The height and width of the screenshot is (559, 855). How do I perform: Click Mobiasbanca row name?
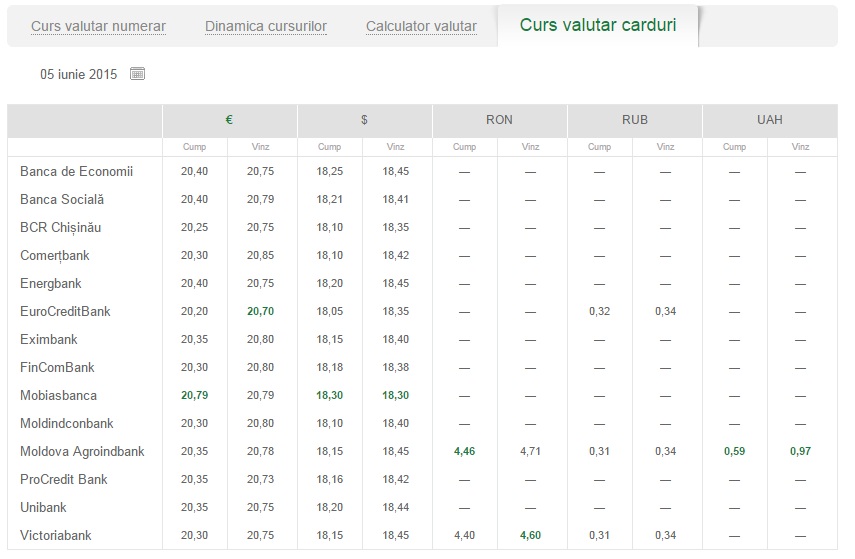click(x=58, y=395)
